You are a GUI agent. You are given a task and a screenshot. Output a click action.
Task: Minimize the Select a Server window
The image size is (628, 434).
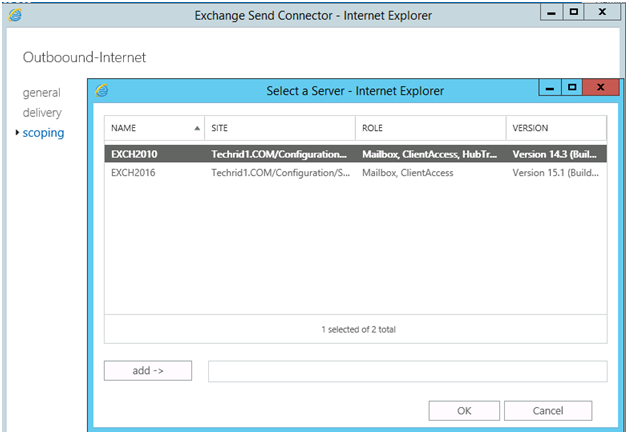[x=550, y=87]
